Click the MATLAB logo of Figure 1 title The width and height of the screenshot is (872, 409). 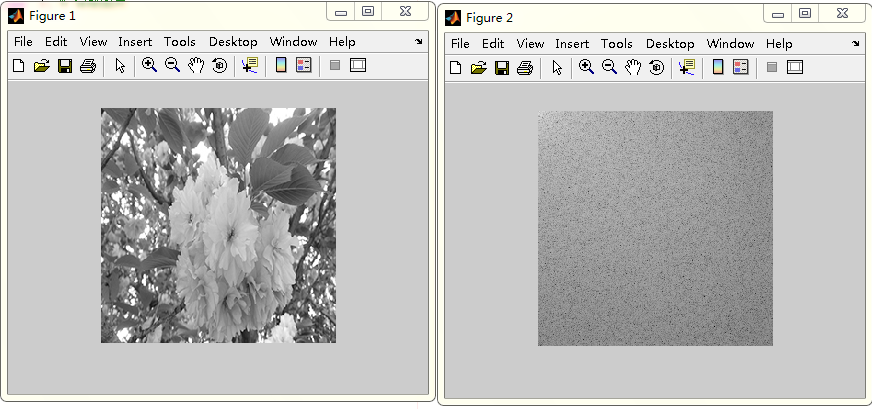click(16, 16)
